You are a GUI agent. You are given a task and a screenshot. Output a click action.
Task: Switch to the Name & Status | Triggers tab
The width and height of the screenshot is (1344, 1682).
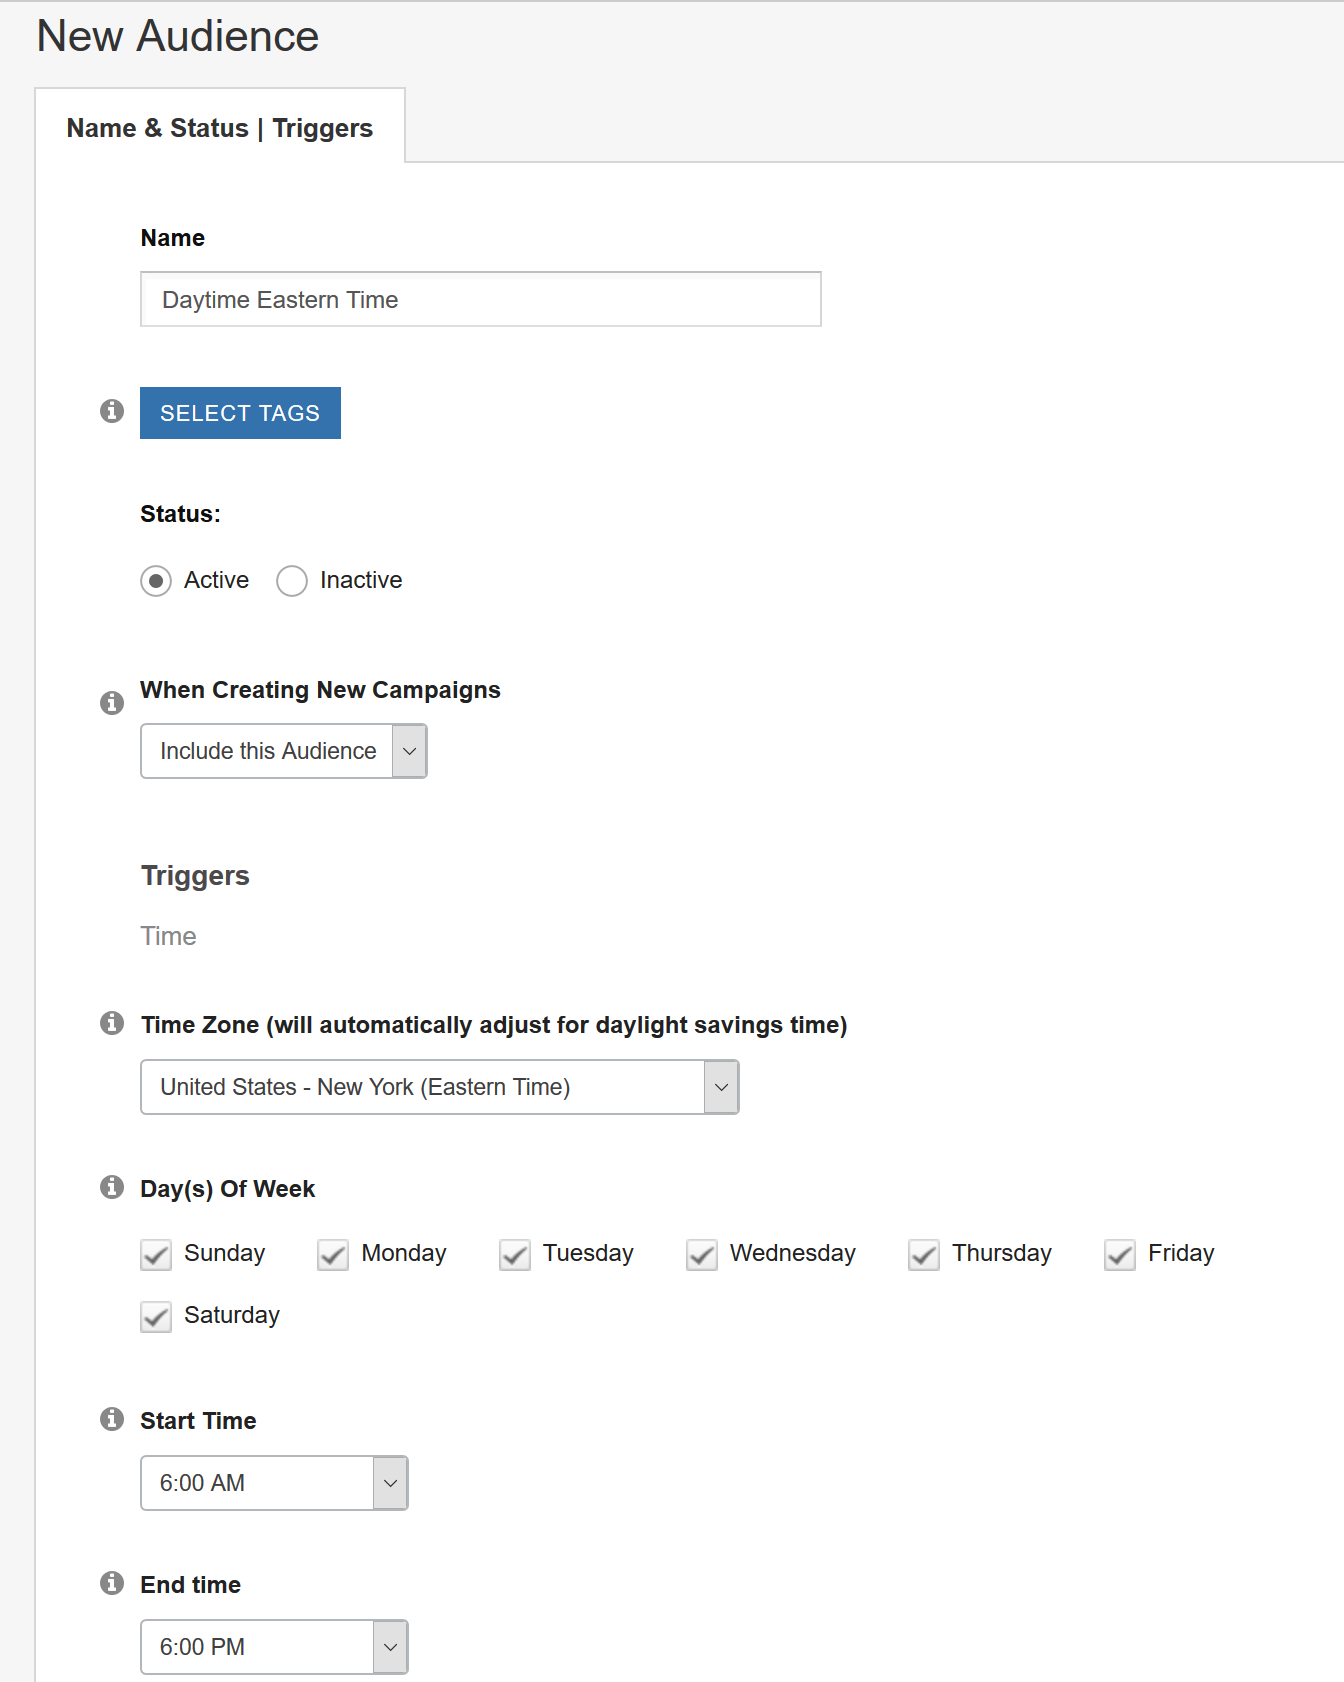pyautogui.click(x=219, y=127)
